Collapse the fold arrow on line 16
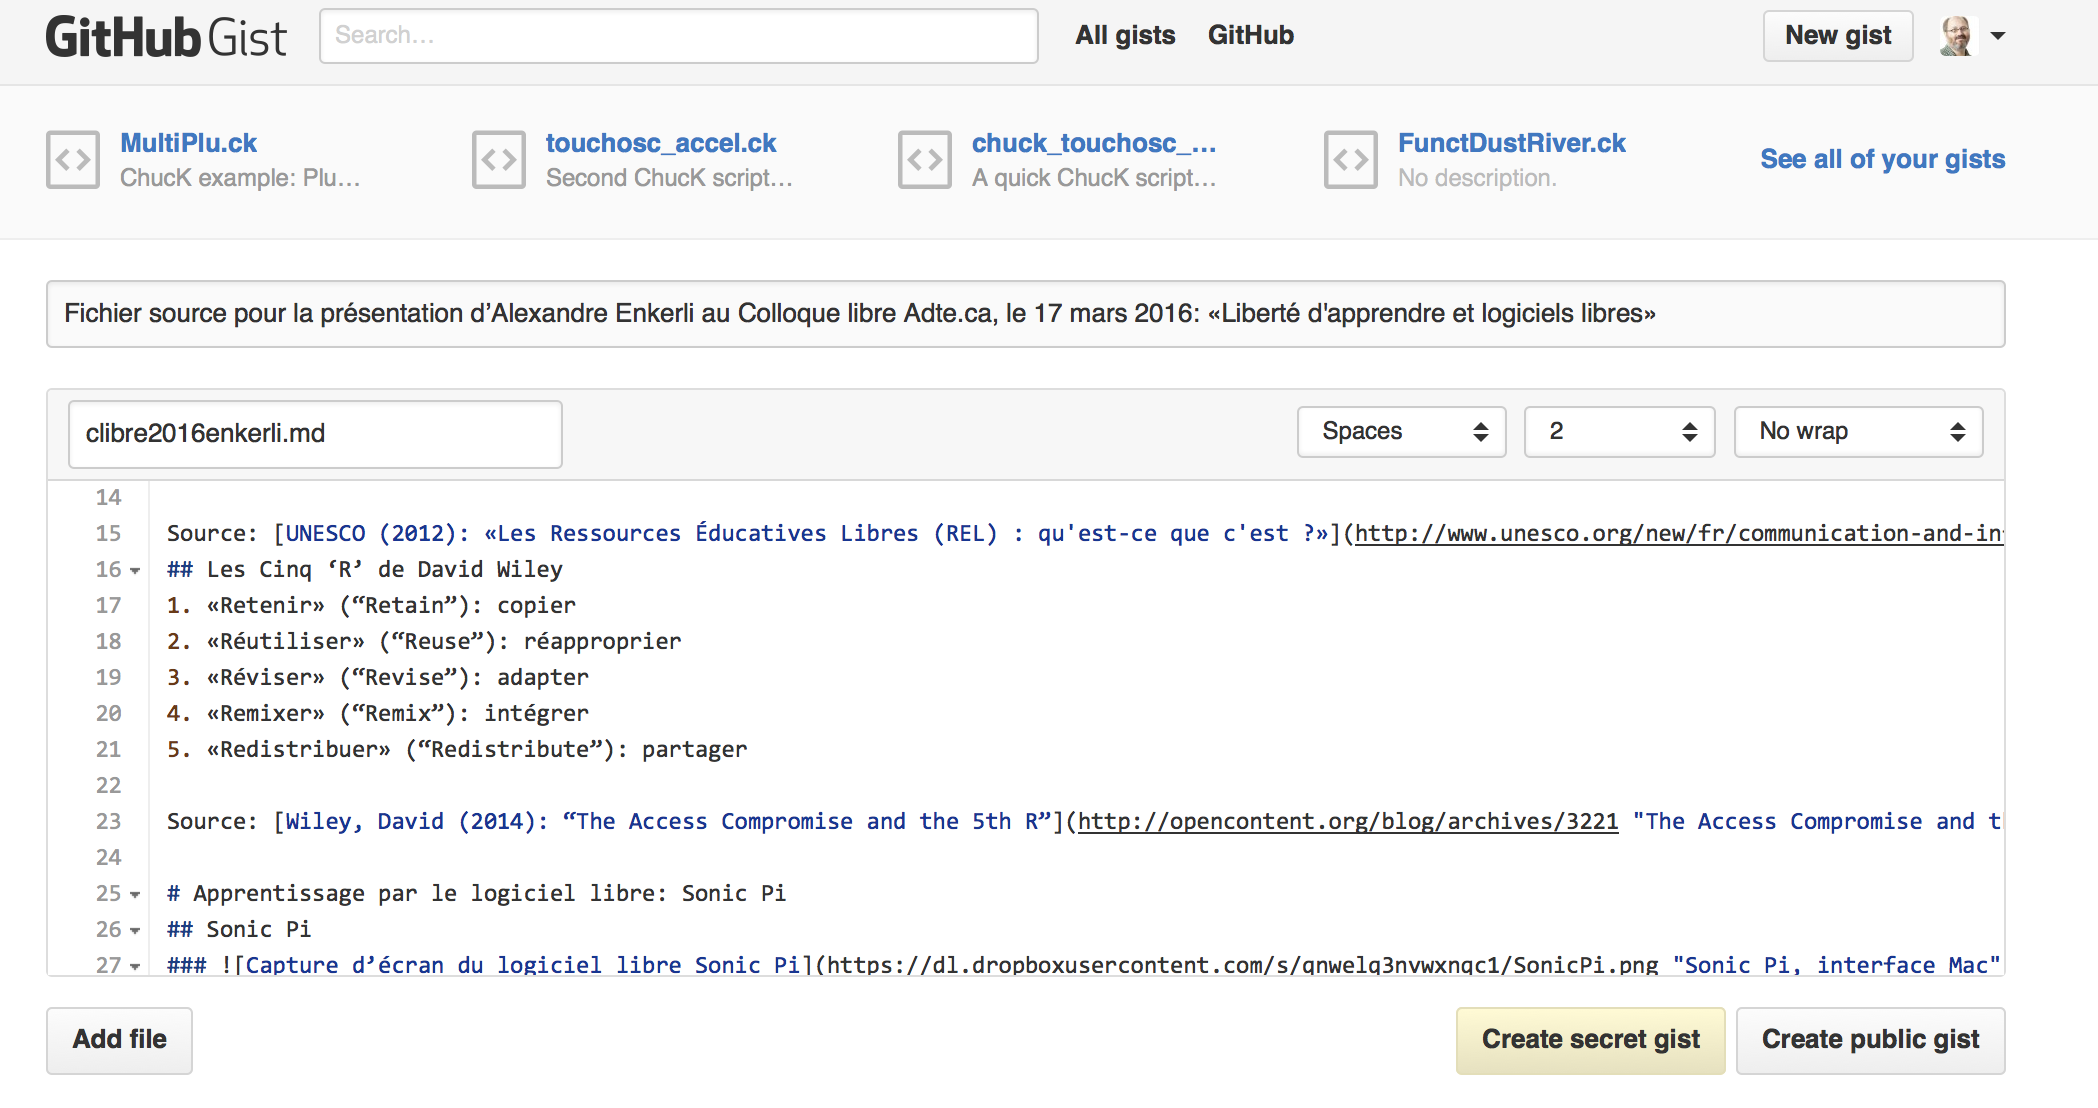Screen dimensions: 2098x1108 click(x=135, y=571)
